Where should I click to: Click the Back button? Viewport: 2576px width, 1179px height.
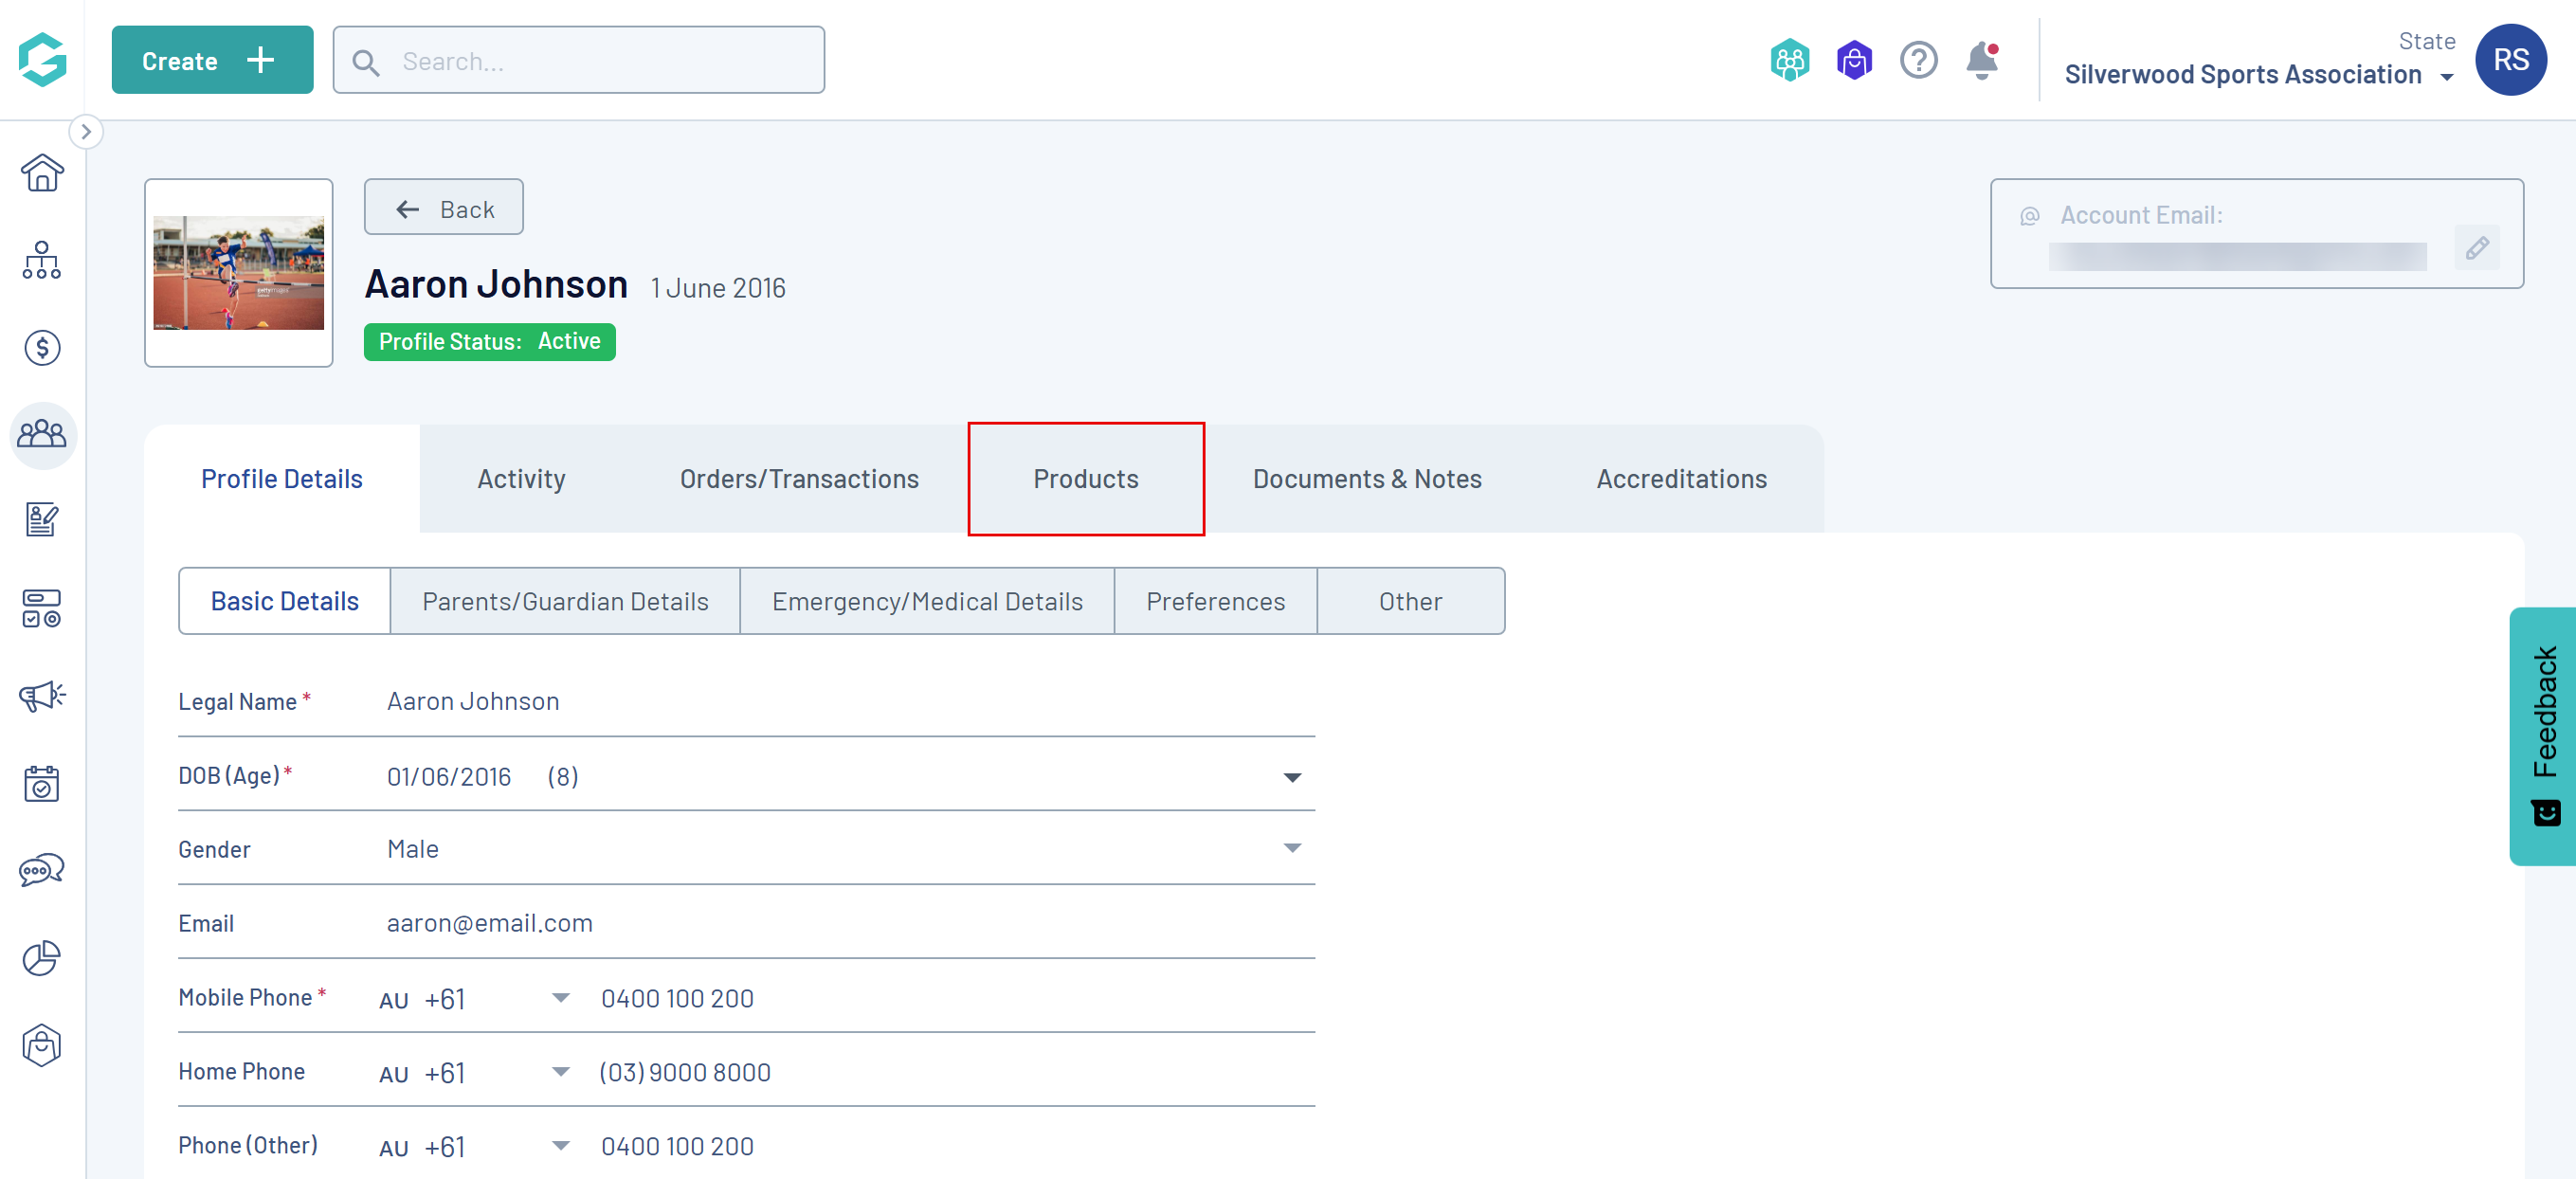[443, 208]
